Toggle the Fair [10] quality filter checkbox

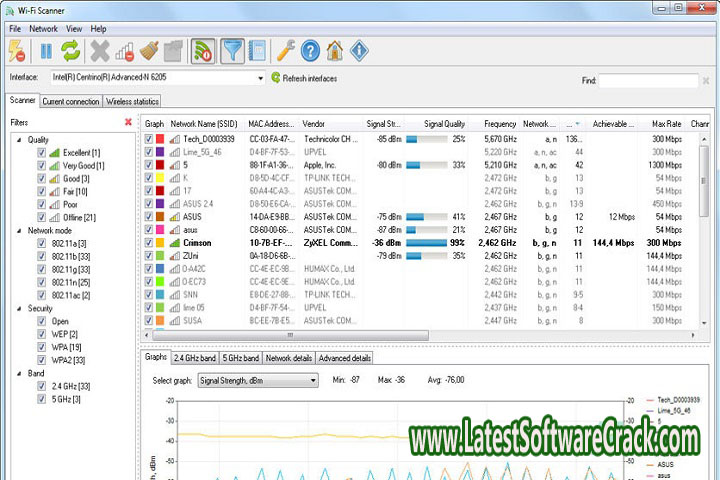point(41,191)
